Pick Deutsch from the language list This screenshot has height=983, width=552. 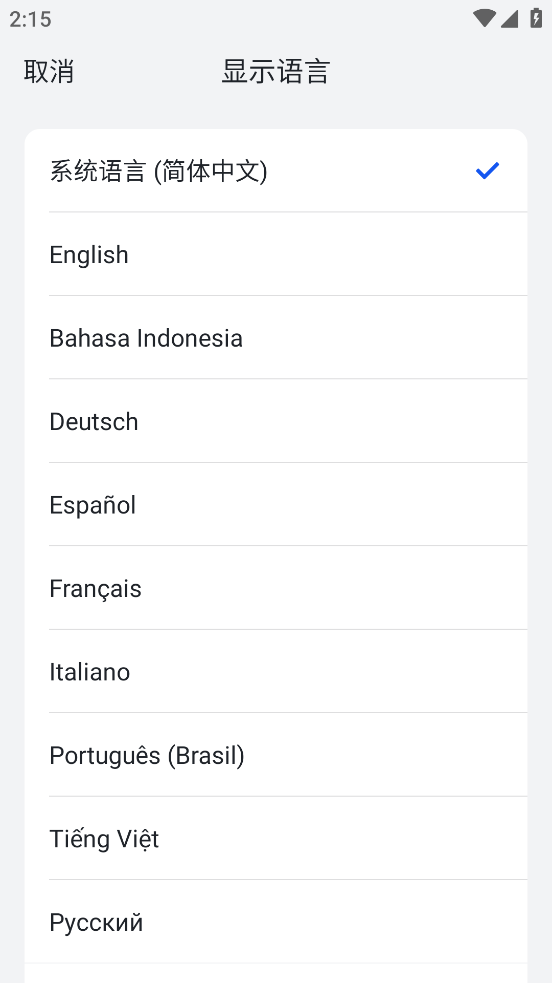click(x=276, y=421)
